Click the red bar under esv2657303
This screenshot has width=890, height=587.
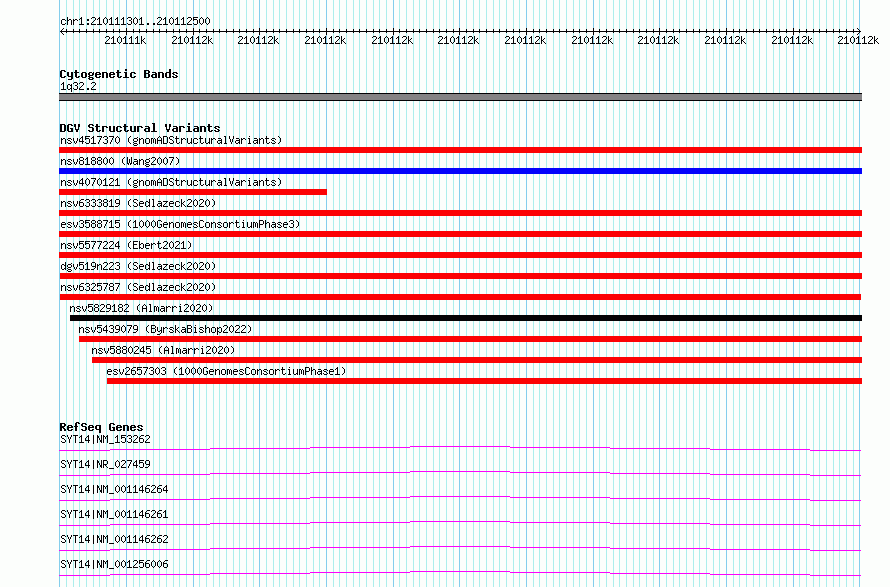484,381
